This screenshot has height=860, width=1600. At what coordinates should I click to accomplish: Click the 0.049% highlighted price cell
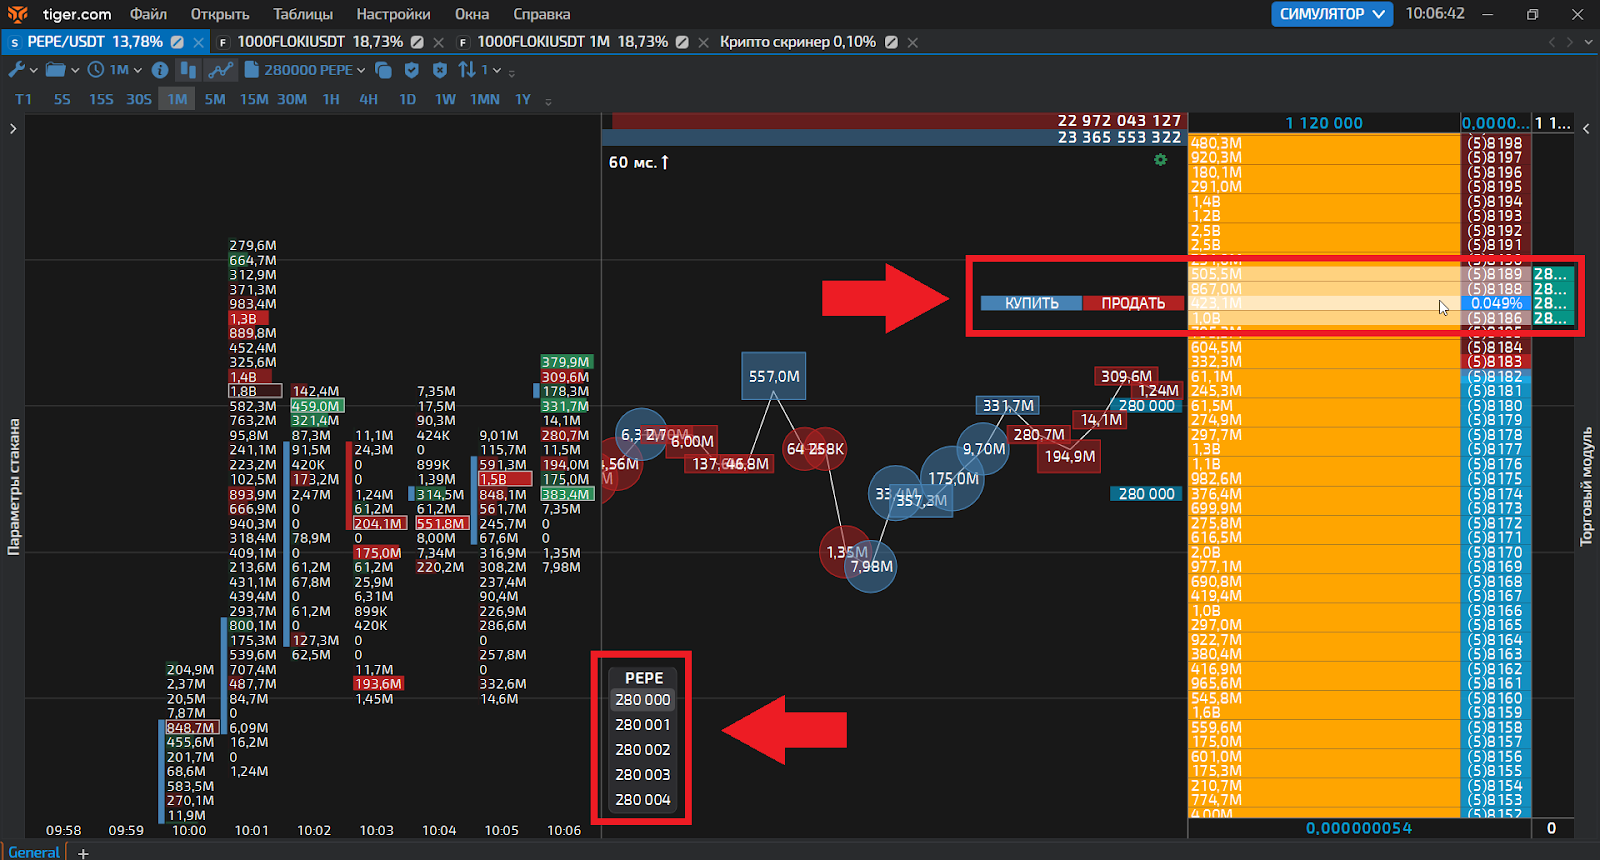pyautogui.click(x=1496, y=303)
